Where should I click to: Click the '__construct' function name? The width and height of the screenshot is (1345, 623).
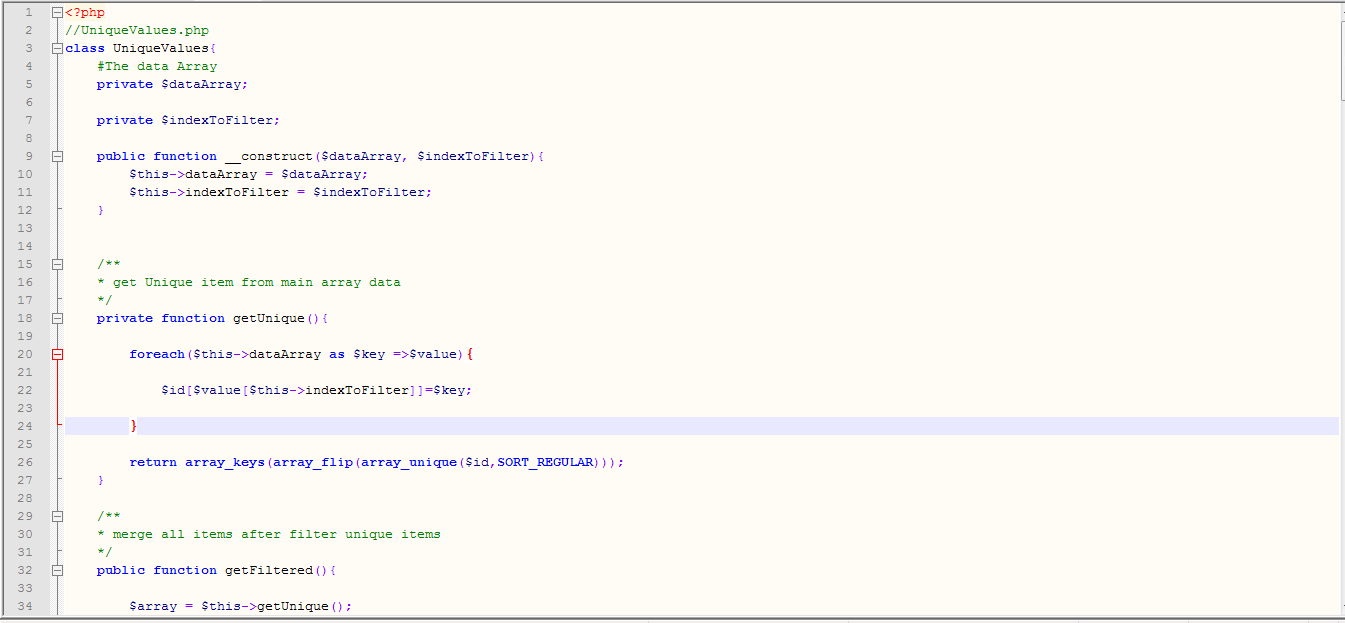[x=269, y=156]
